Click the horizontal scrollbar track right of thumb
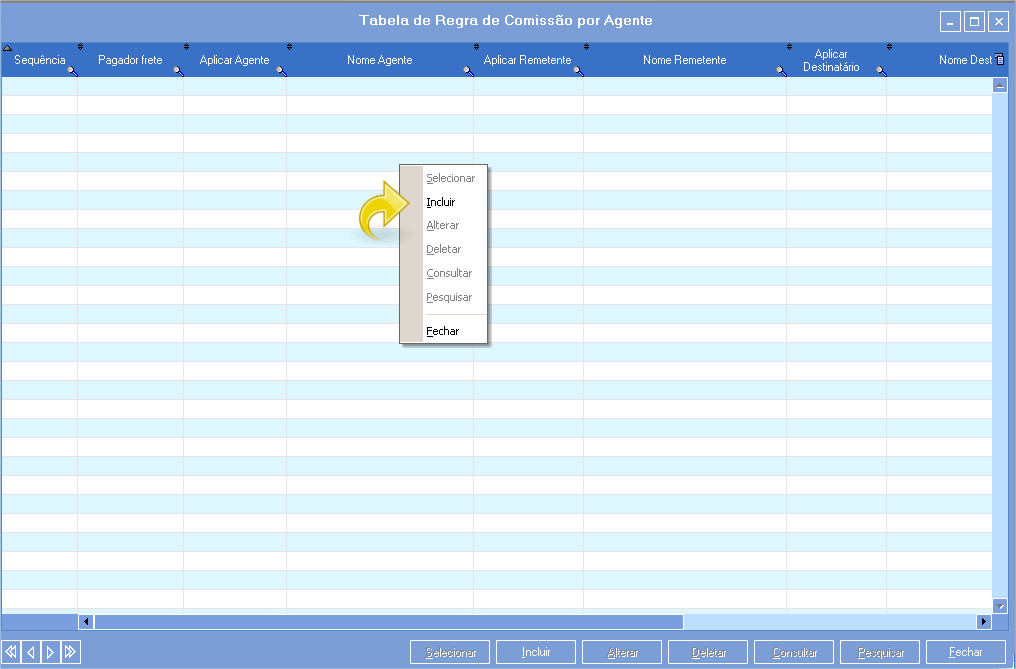The width and height of the screenshot is (1016, 669). pos(830,622)
